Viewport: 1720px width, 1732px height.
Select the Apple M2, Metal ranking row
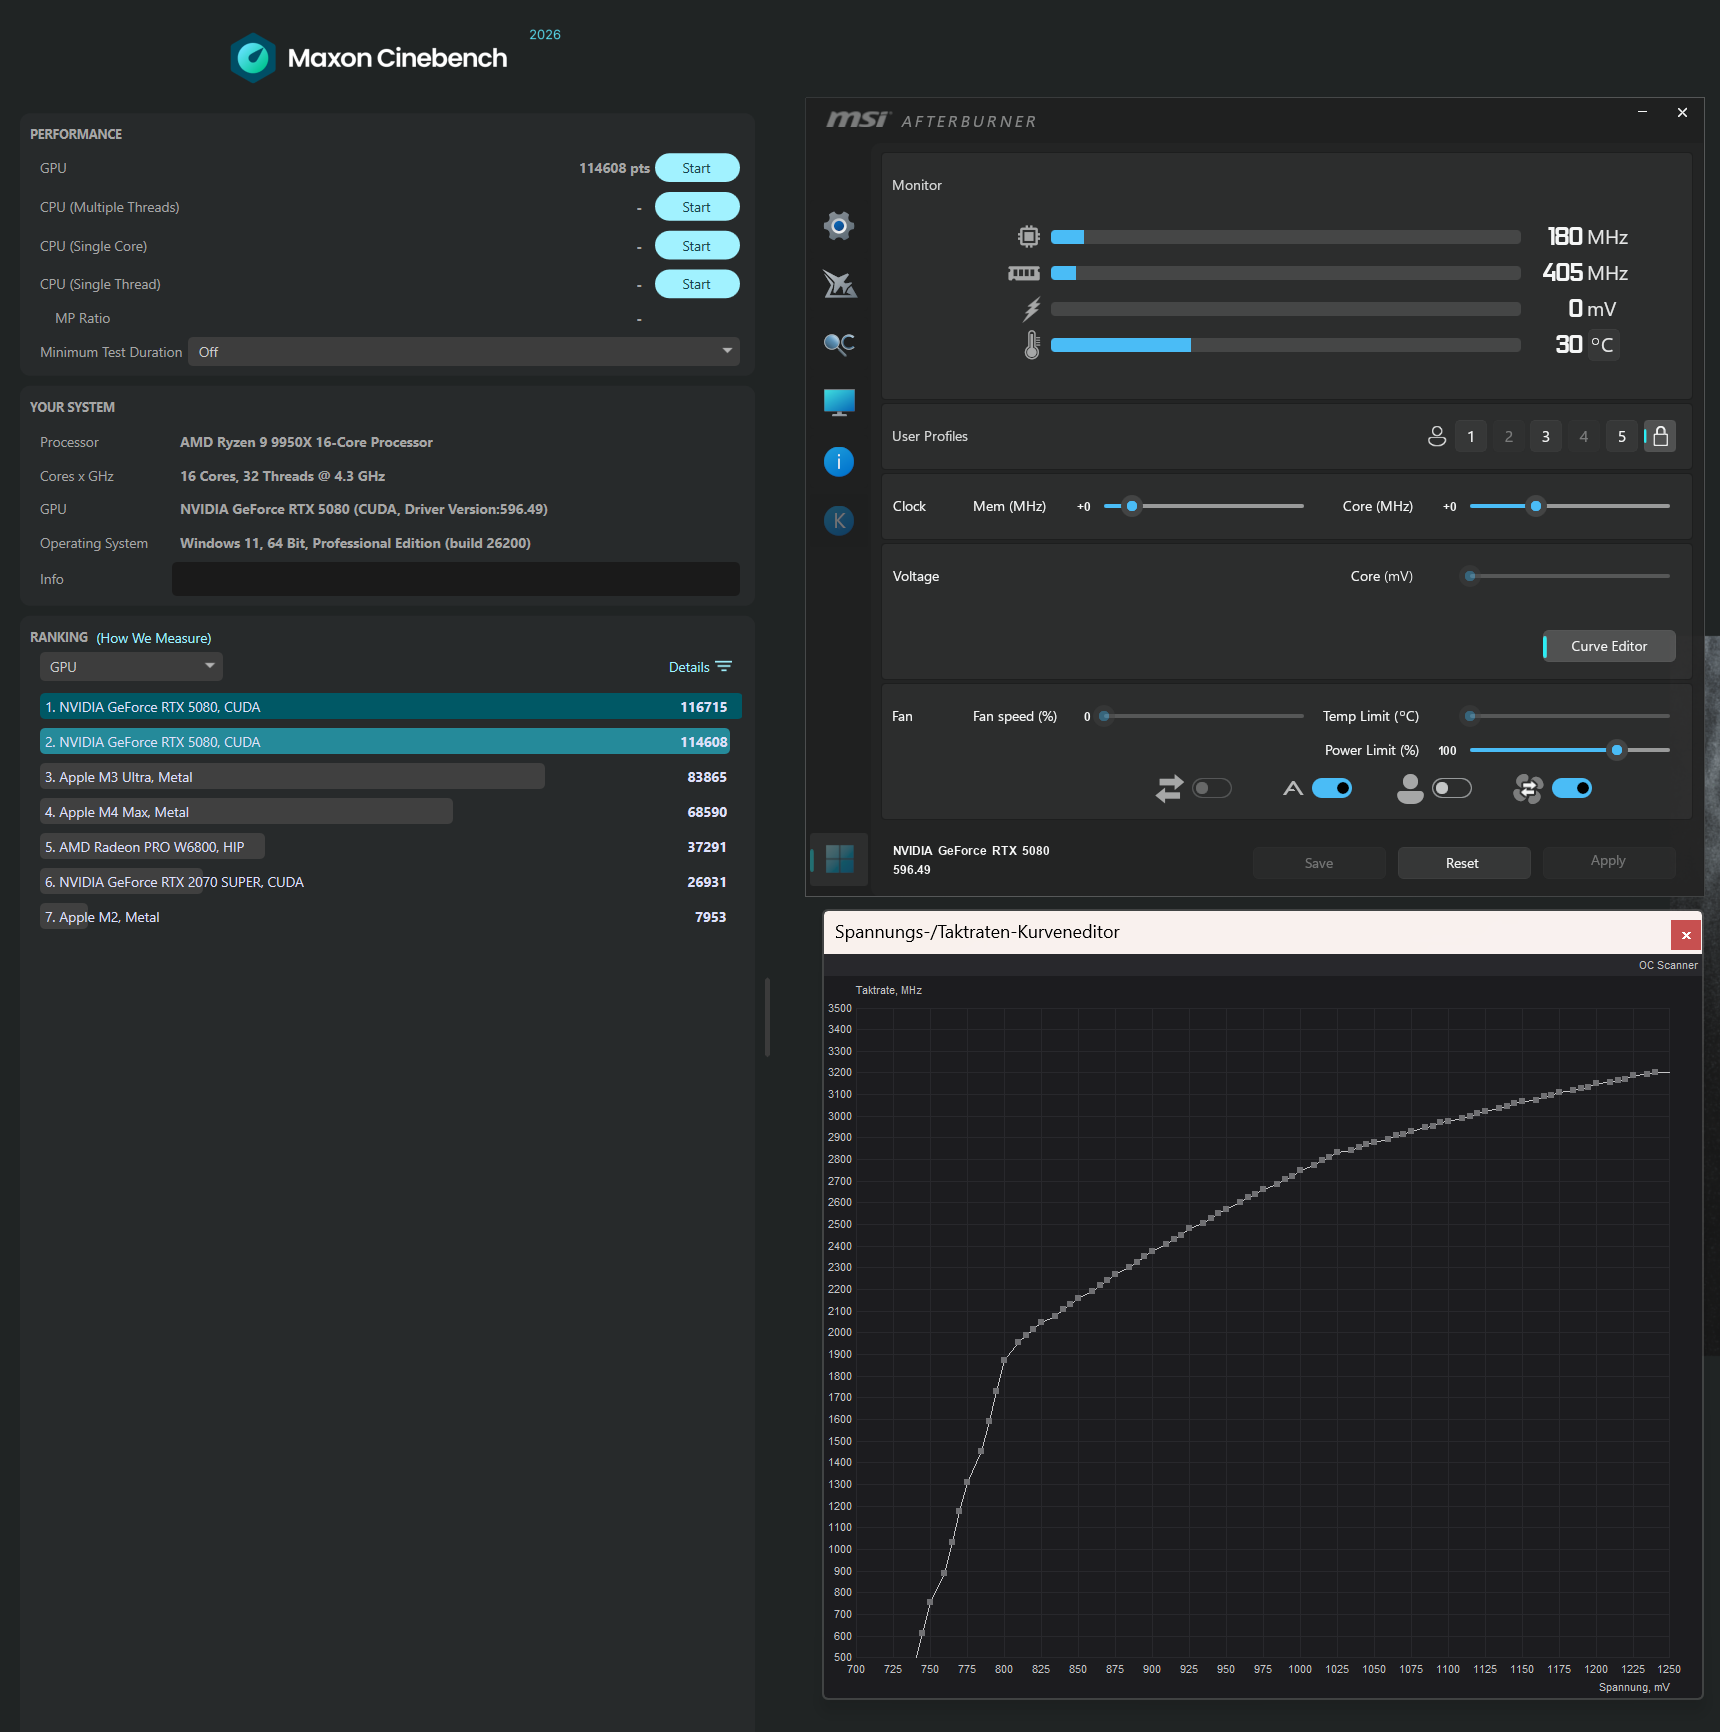(x=391, y=917)
